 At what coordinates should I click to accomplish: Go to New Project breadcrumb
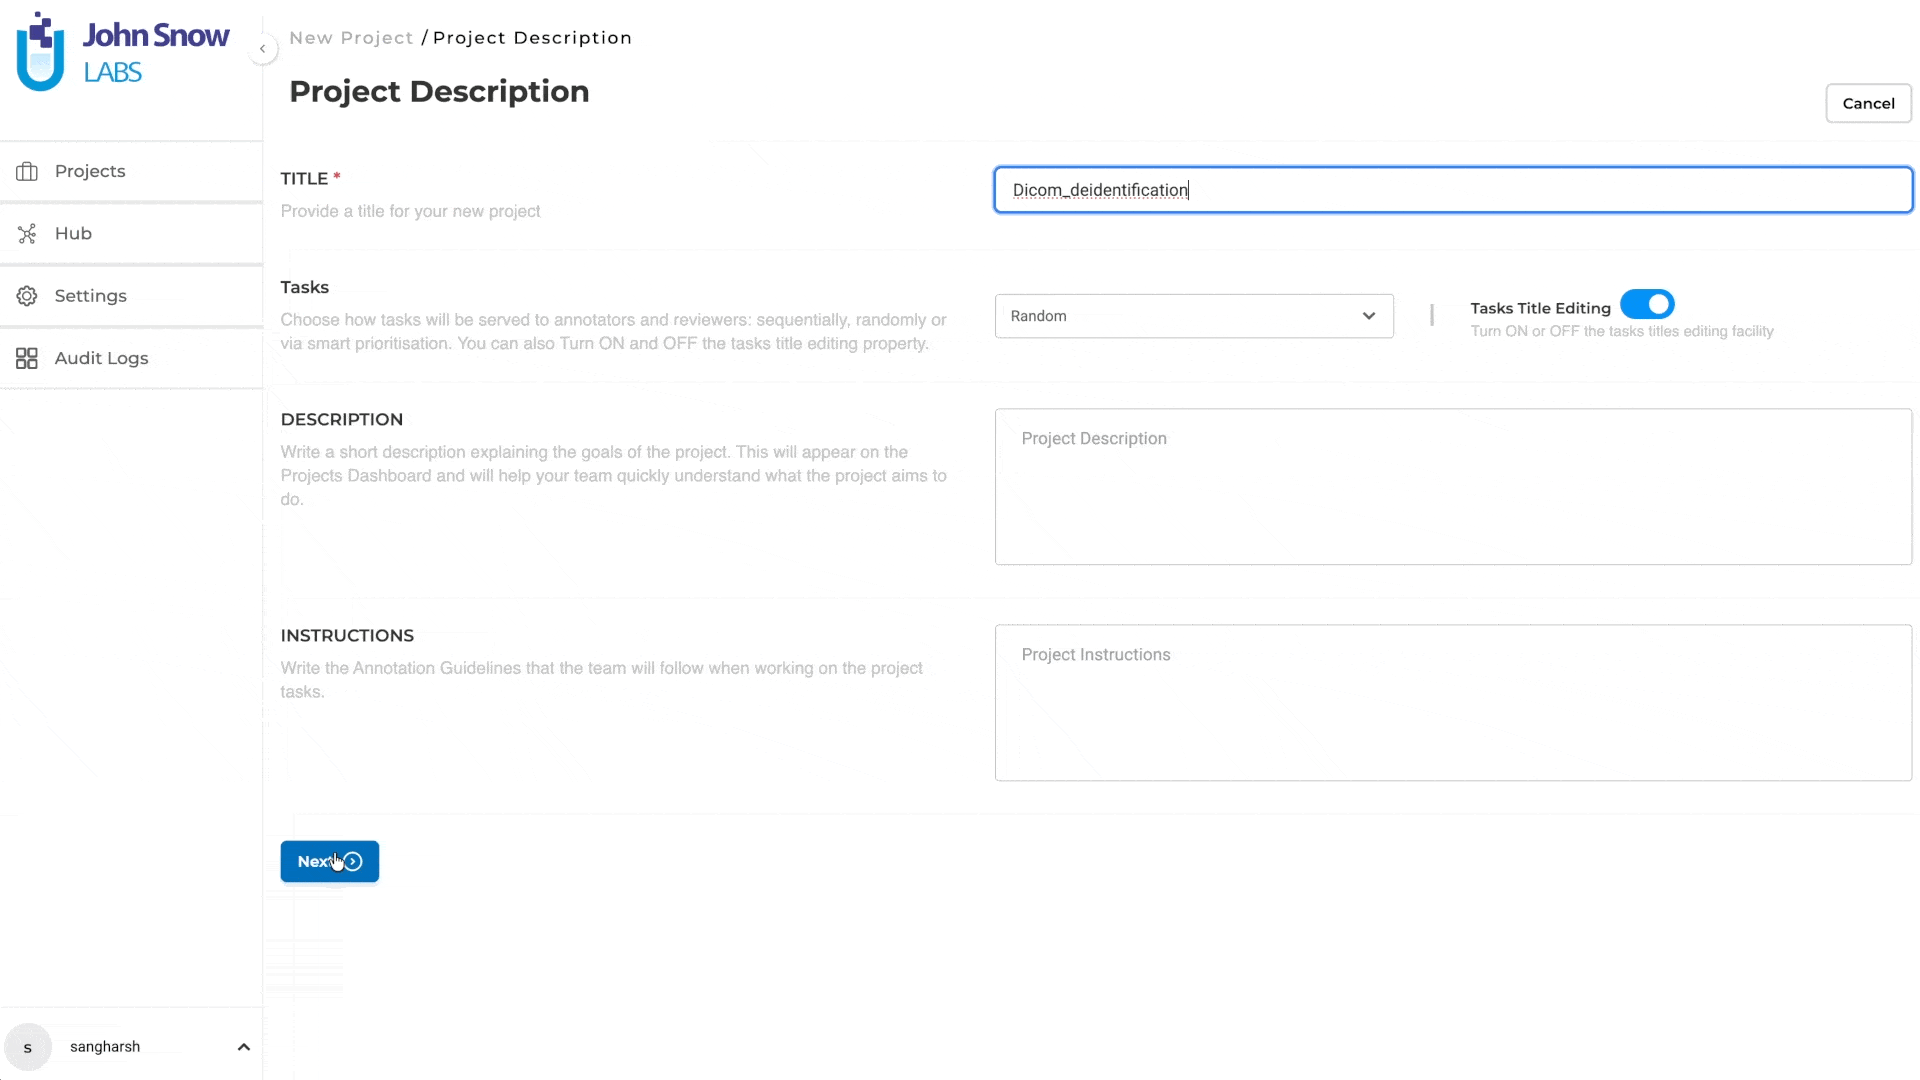(351, 38)
